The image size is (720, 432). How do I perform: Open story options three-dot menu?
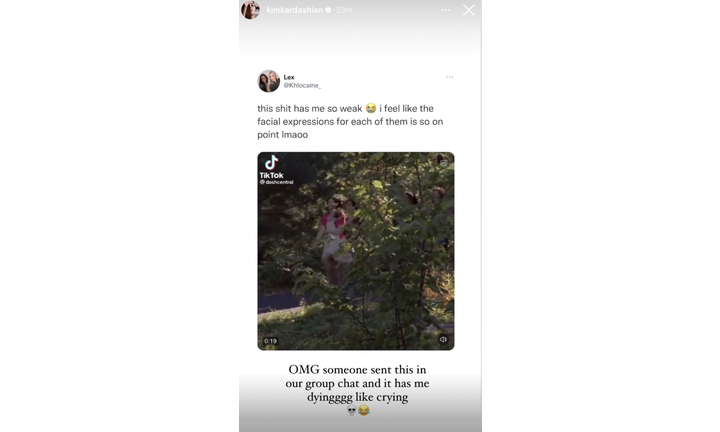click(446, 10)
